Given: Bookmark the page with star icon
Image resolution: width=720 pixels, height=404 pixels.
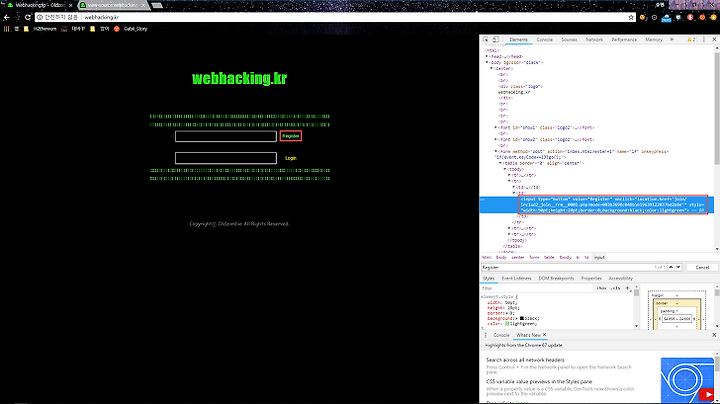Looking at the screenshot, I should coord(631,17).
